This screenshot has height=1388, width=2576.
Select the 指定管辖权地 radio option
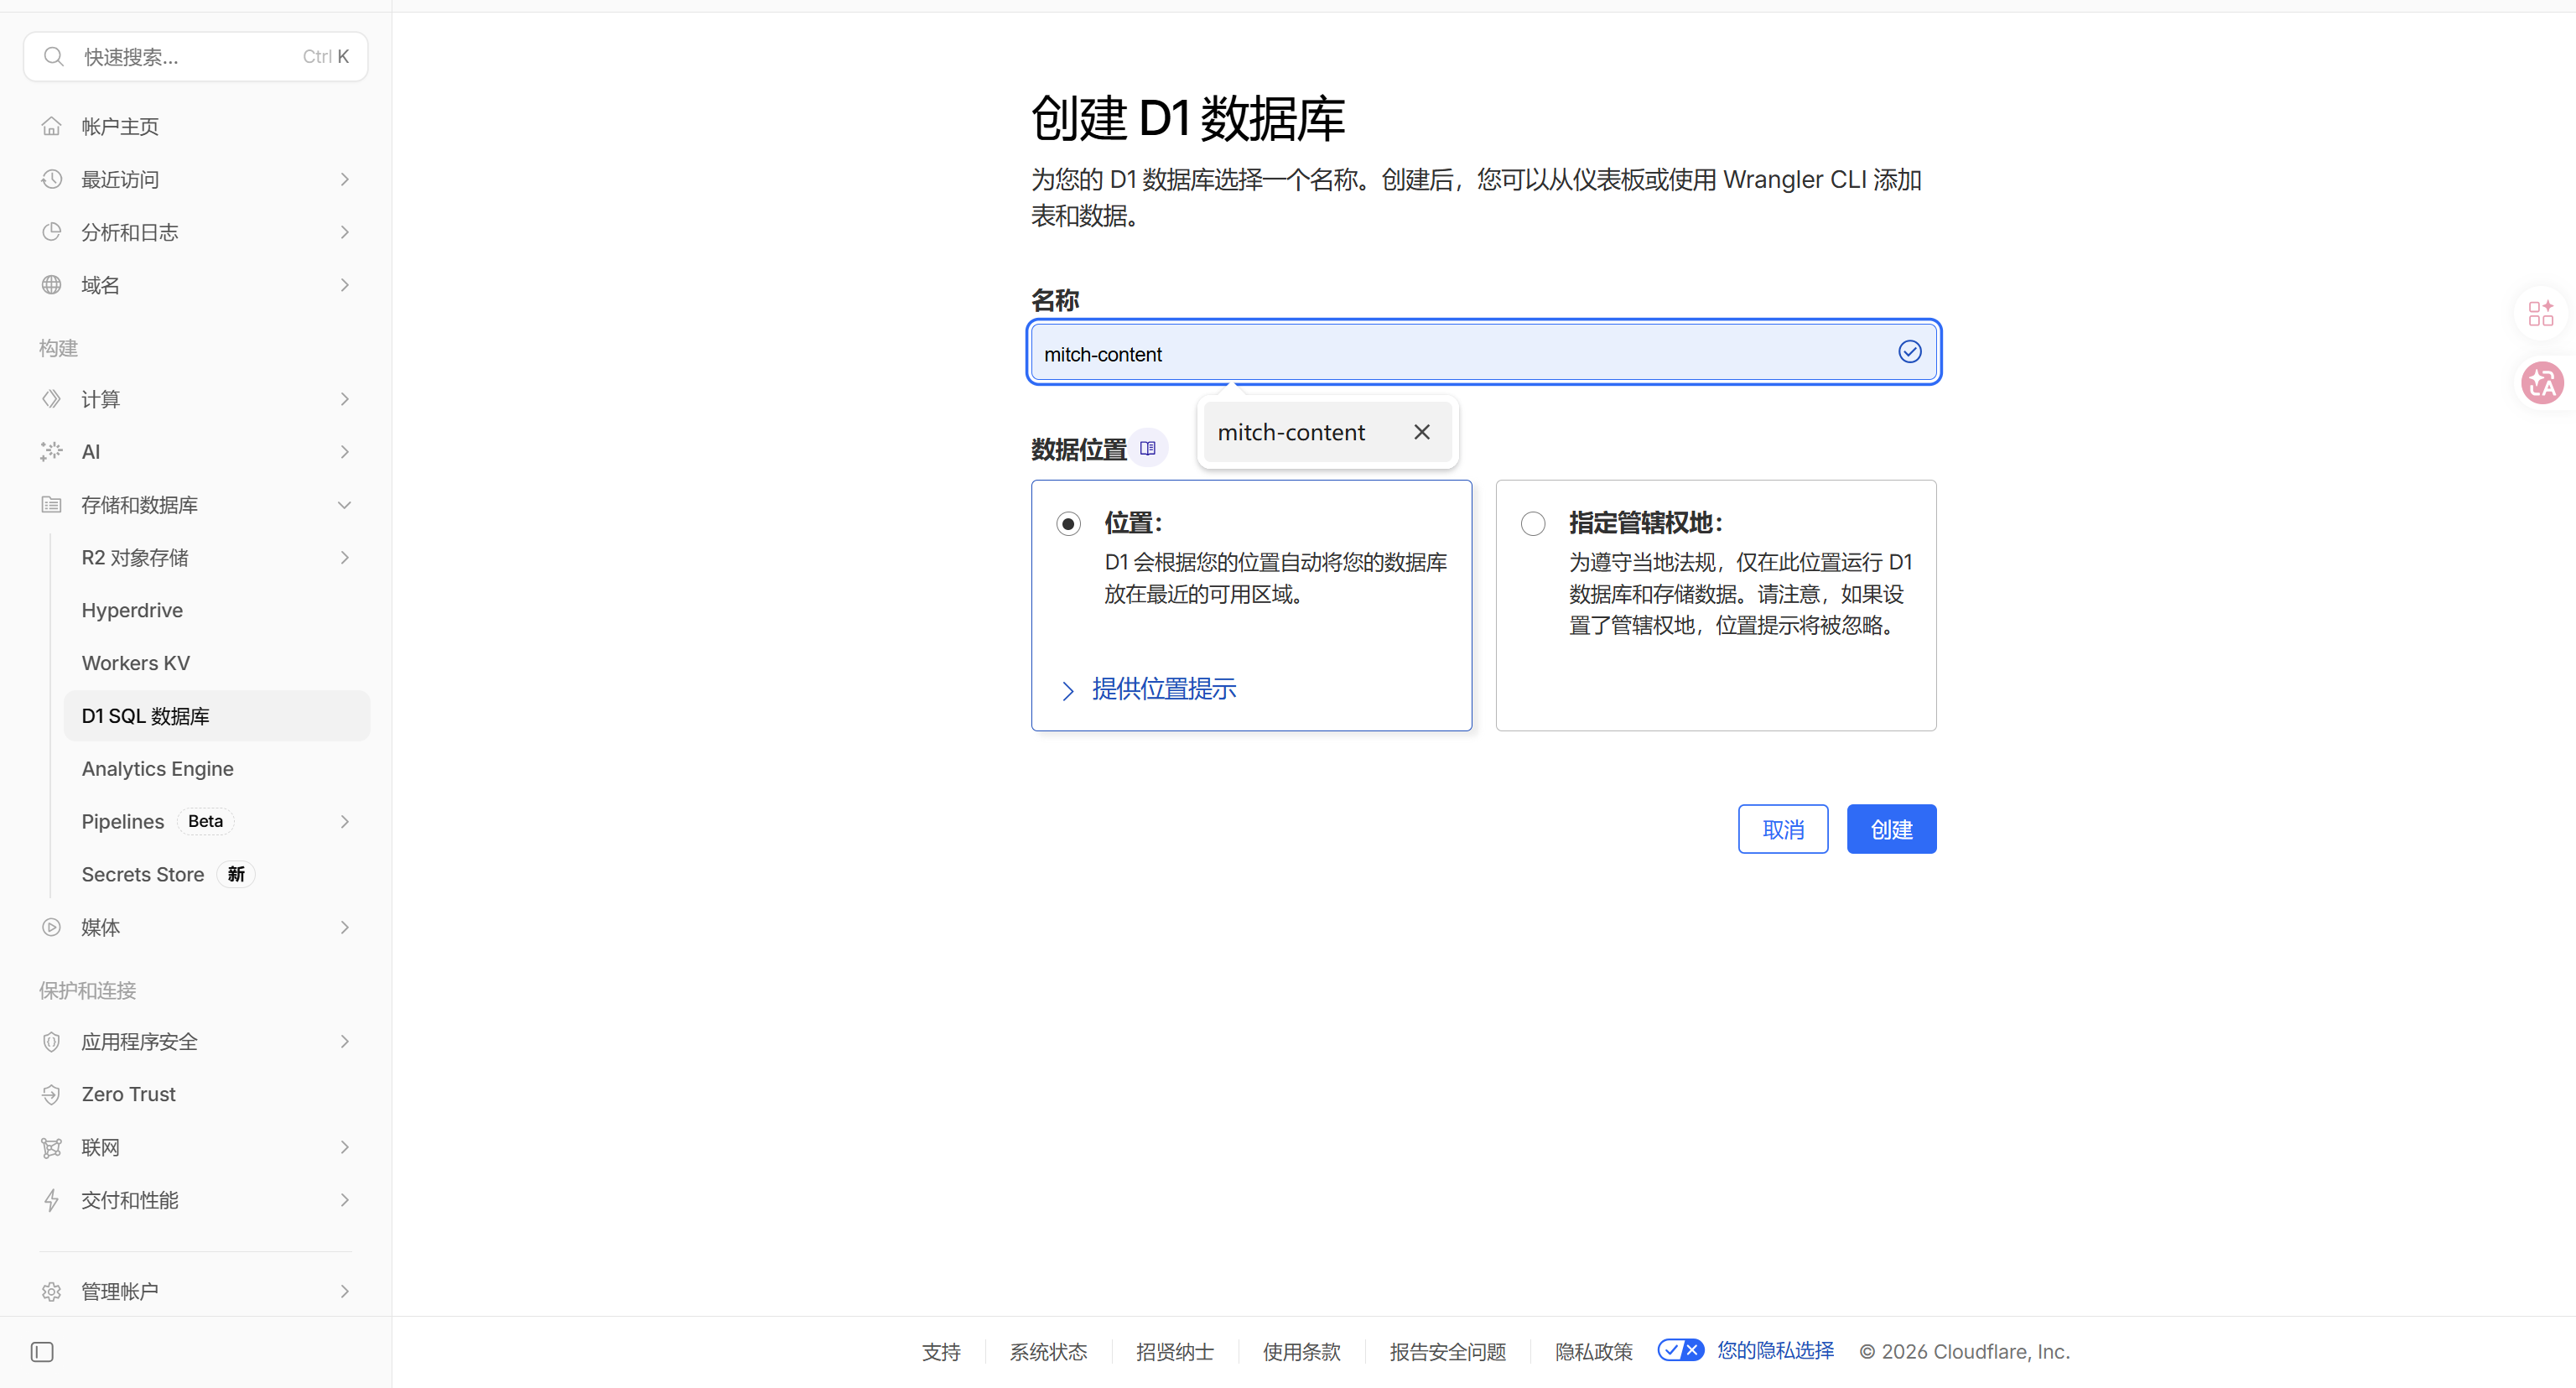click(x=1532, y=524)
